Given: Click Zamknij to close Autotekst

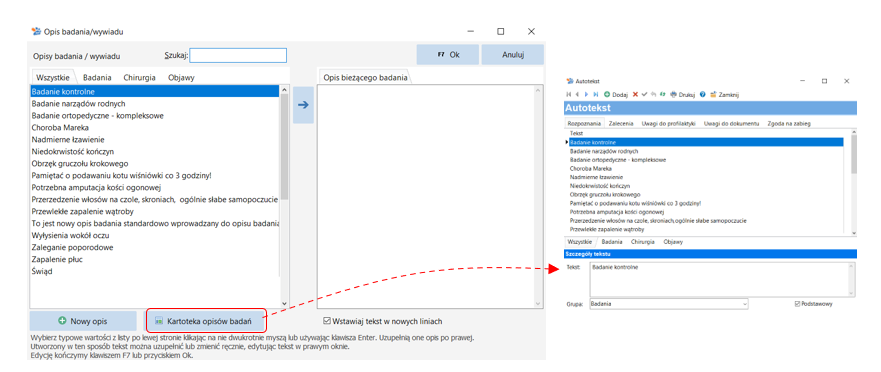Looking at the screenshot, I should 725,94.
